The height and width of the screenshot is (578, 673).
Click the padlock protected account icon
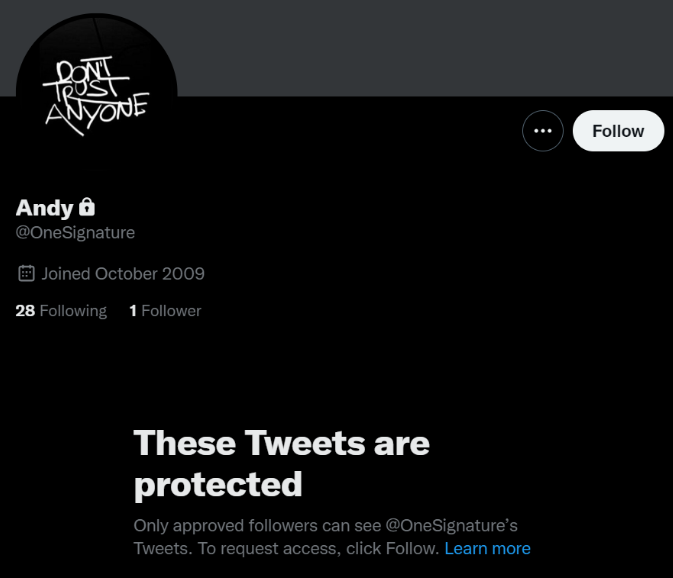(x=87, y=207)
